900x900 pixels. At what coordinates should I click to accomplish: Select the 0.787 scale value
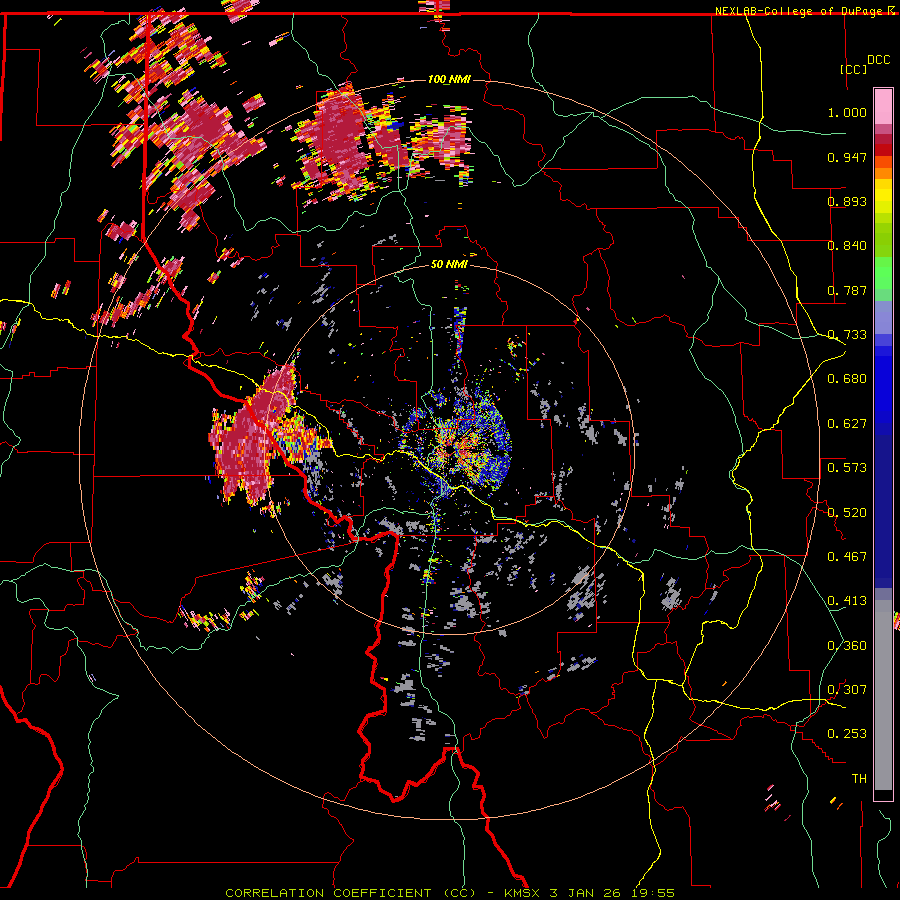click(847, 290)
